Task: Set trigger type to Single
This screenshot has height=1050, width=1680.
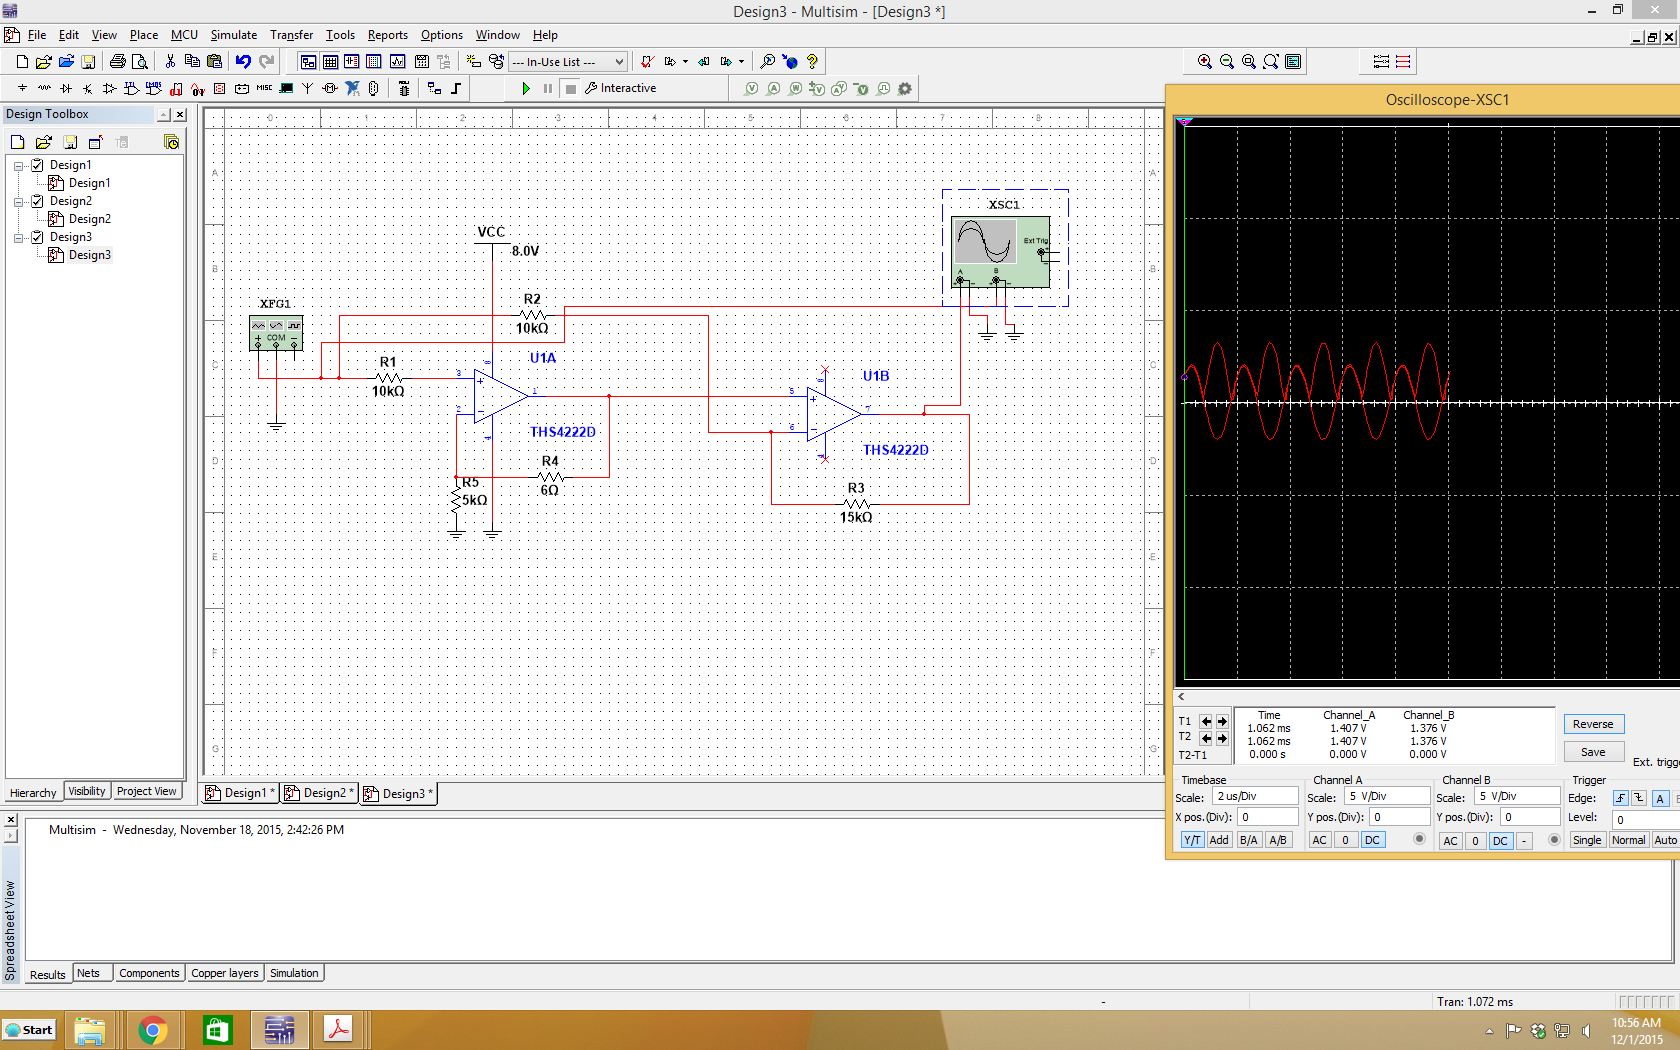Action: 1587,840
